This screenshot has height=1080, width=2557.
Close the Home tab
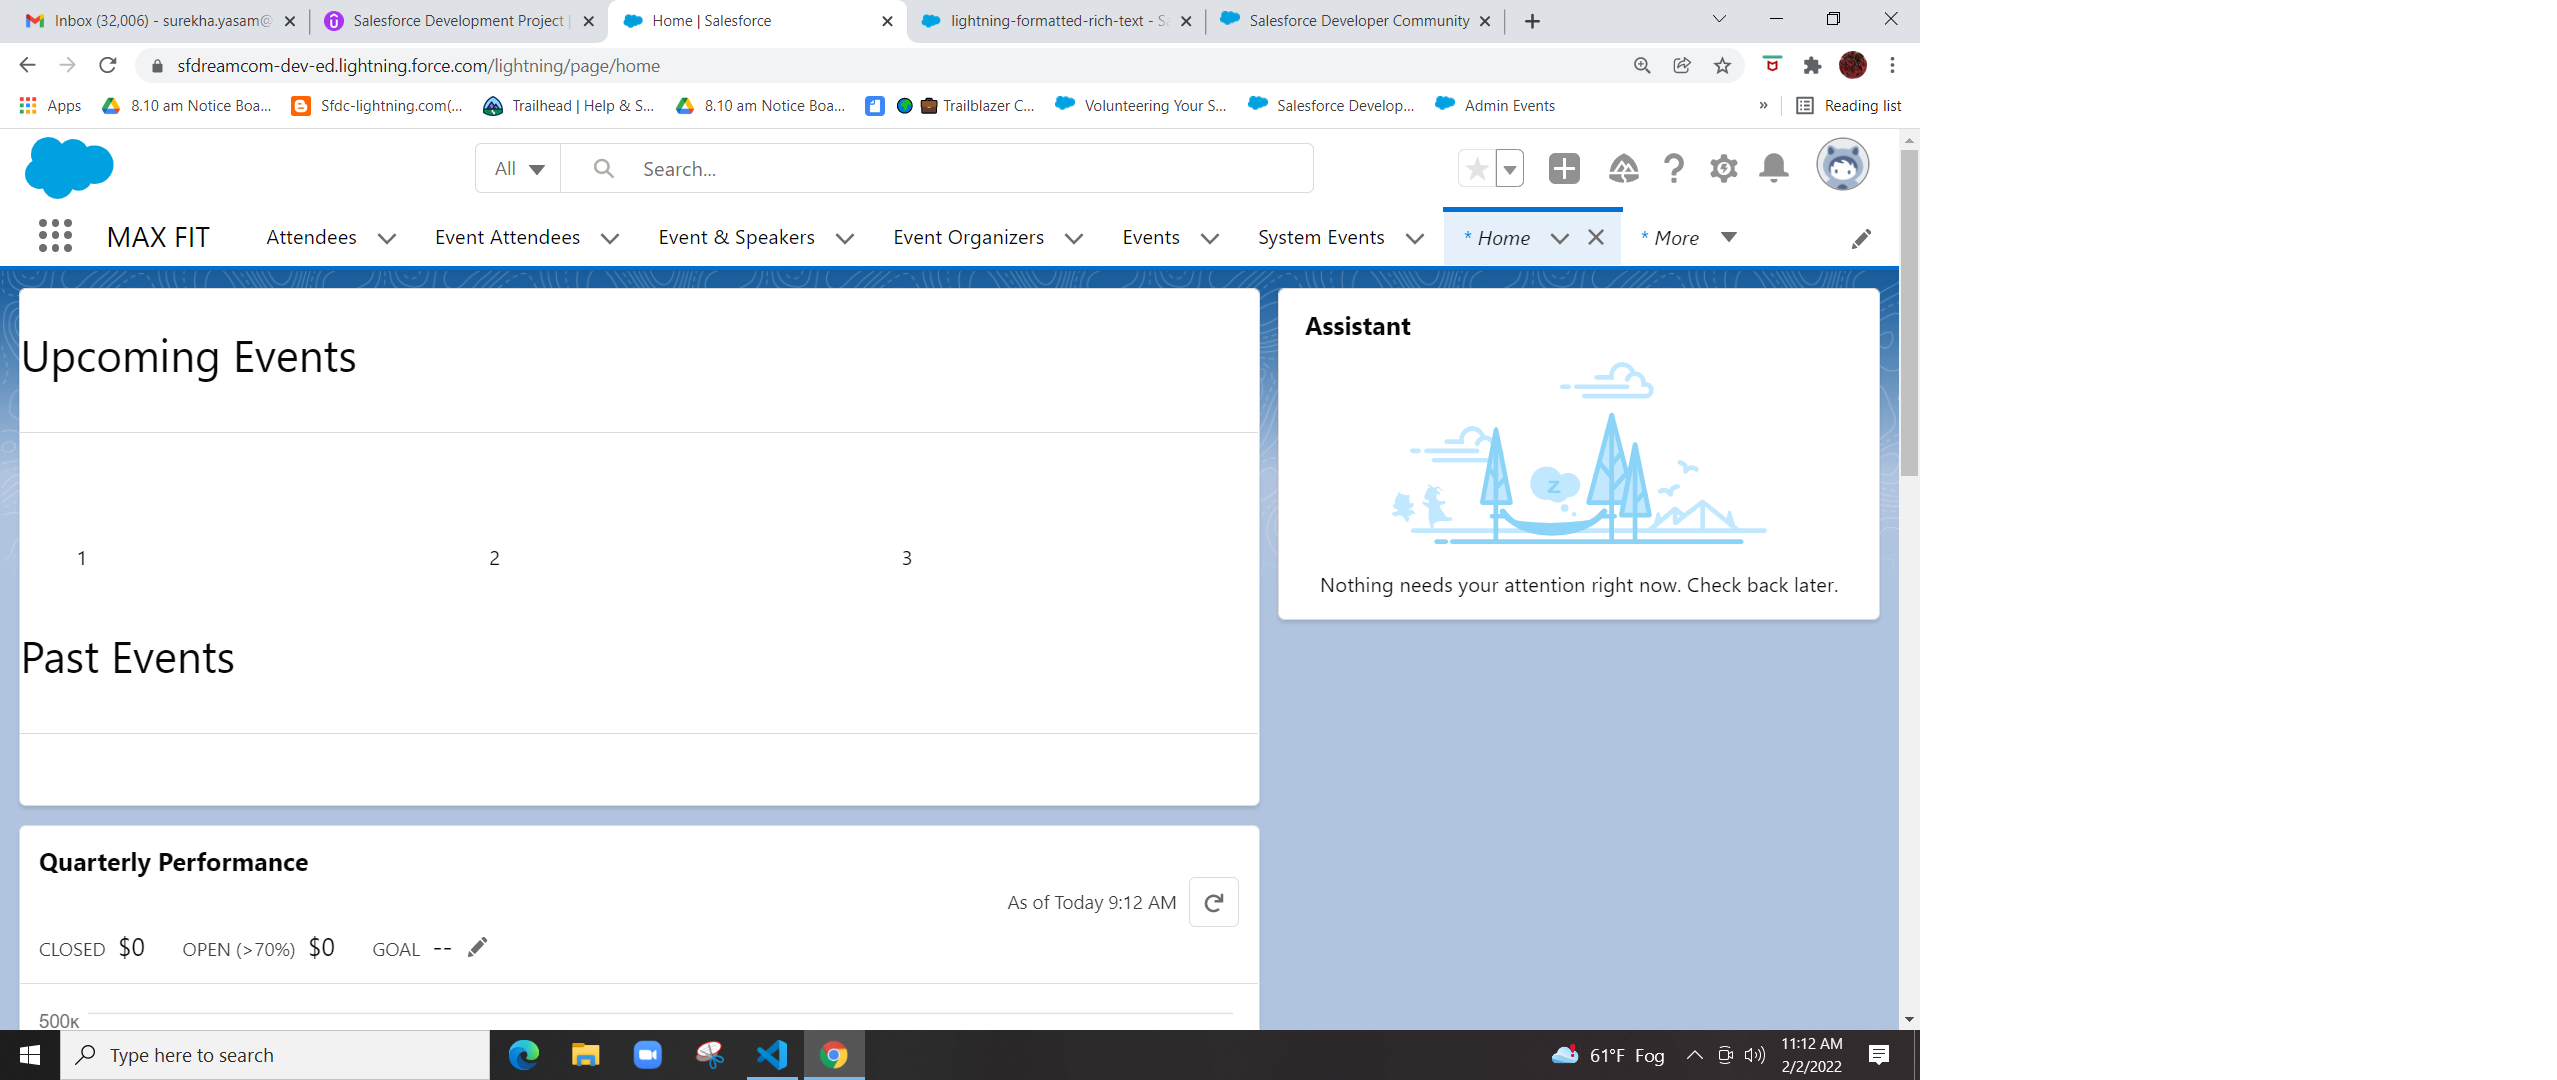1596,237
